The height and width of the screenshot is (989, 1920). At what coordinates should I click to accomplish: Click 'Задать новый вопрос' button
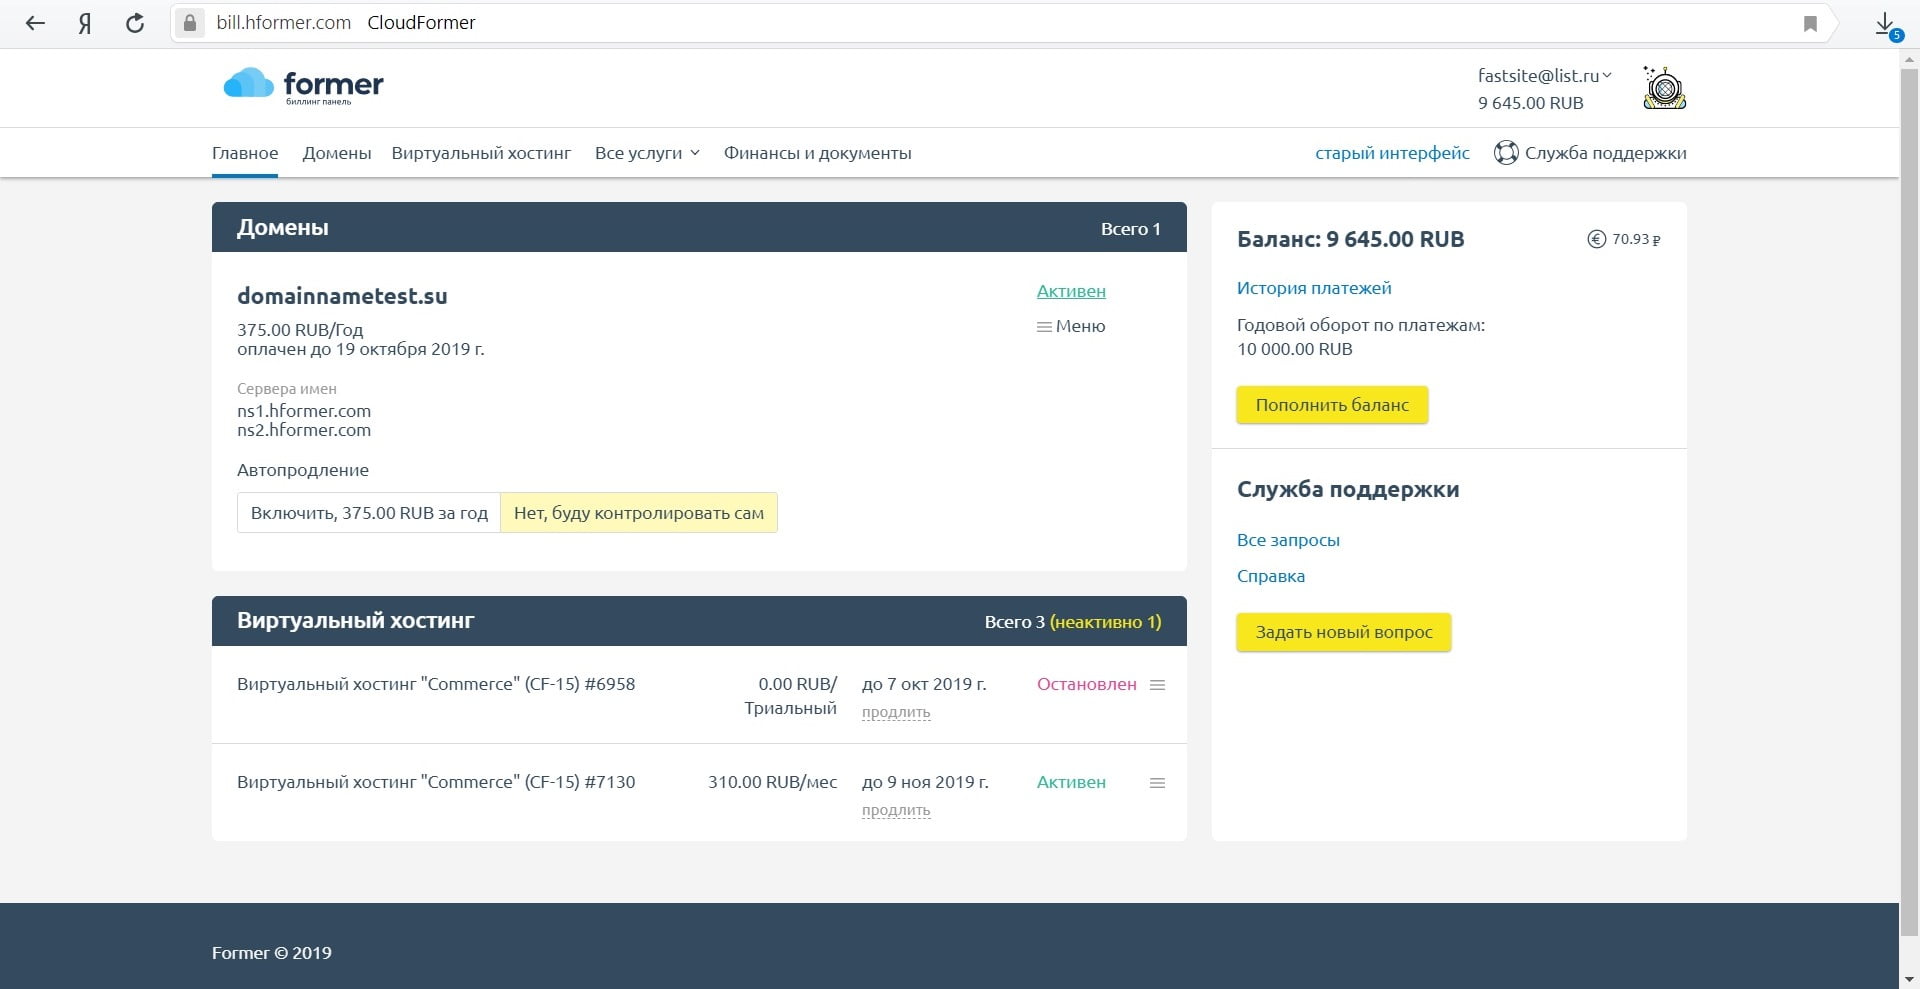1343,632
